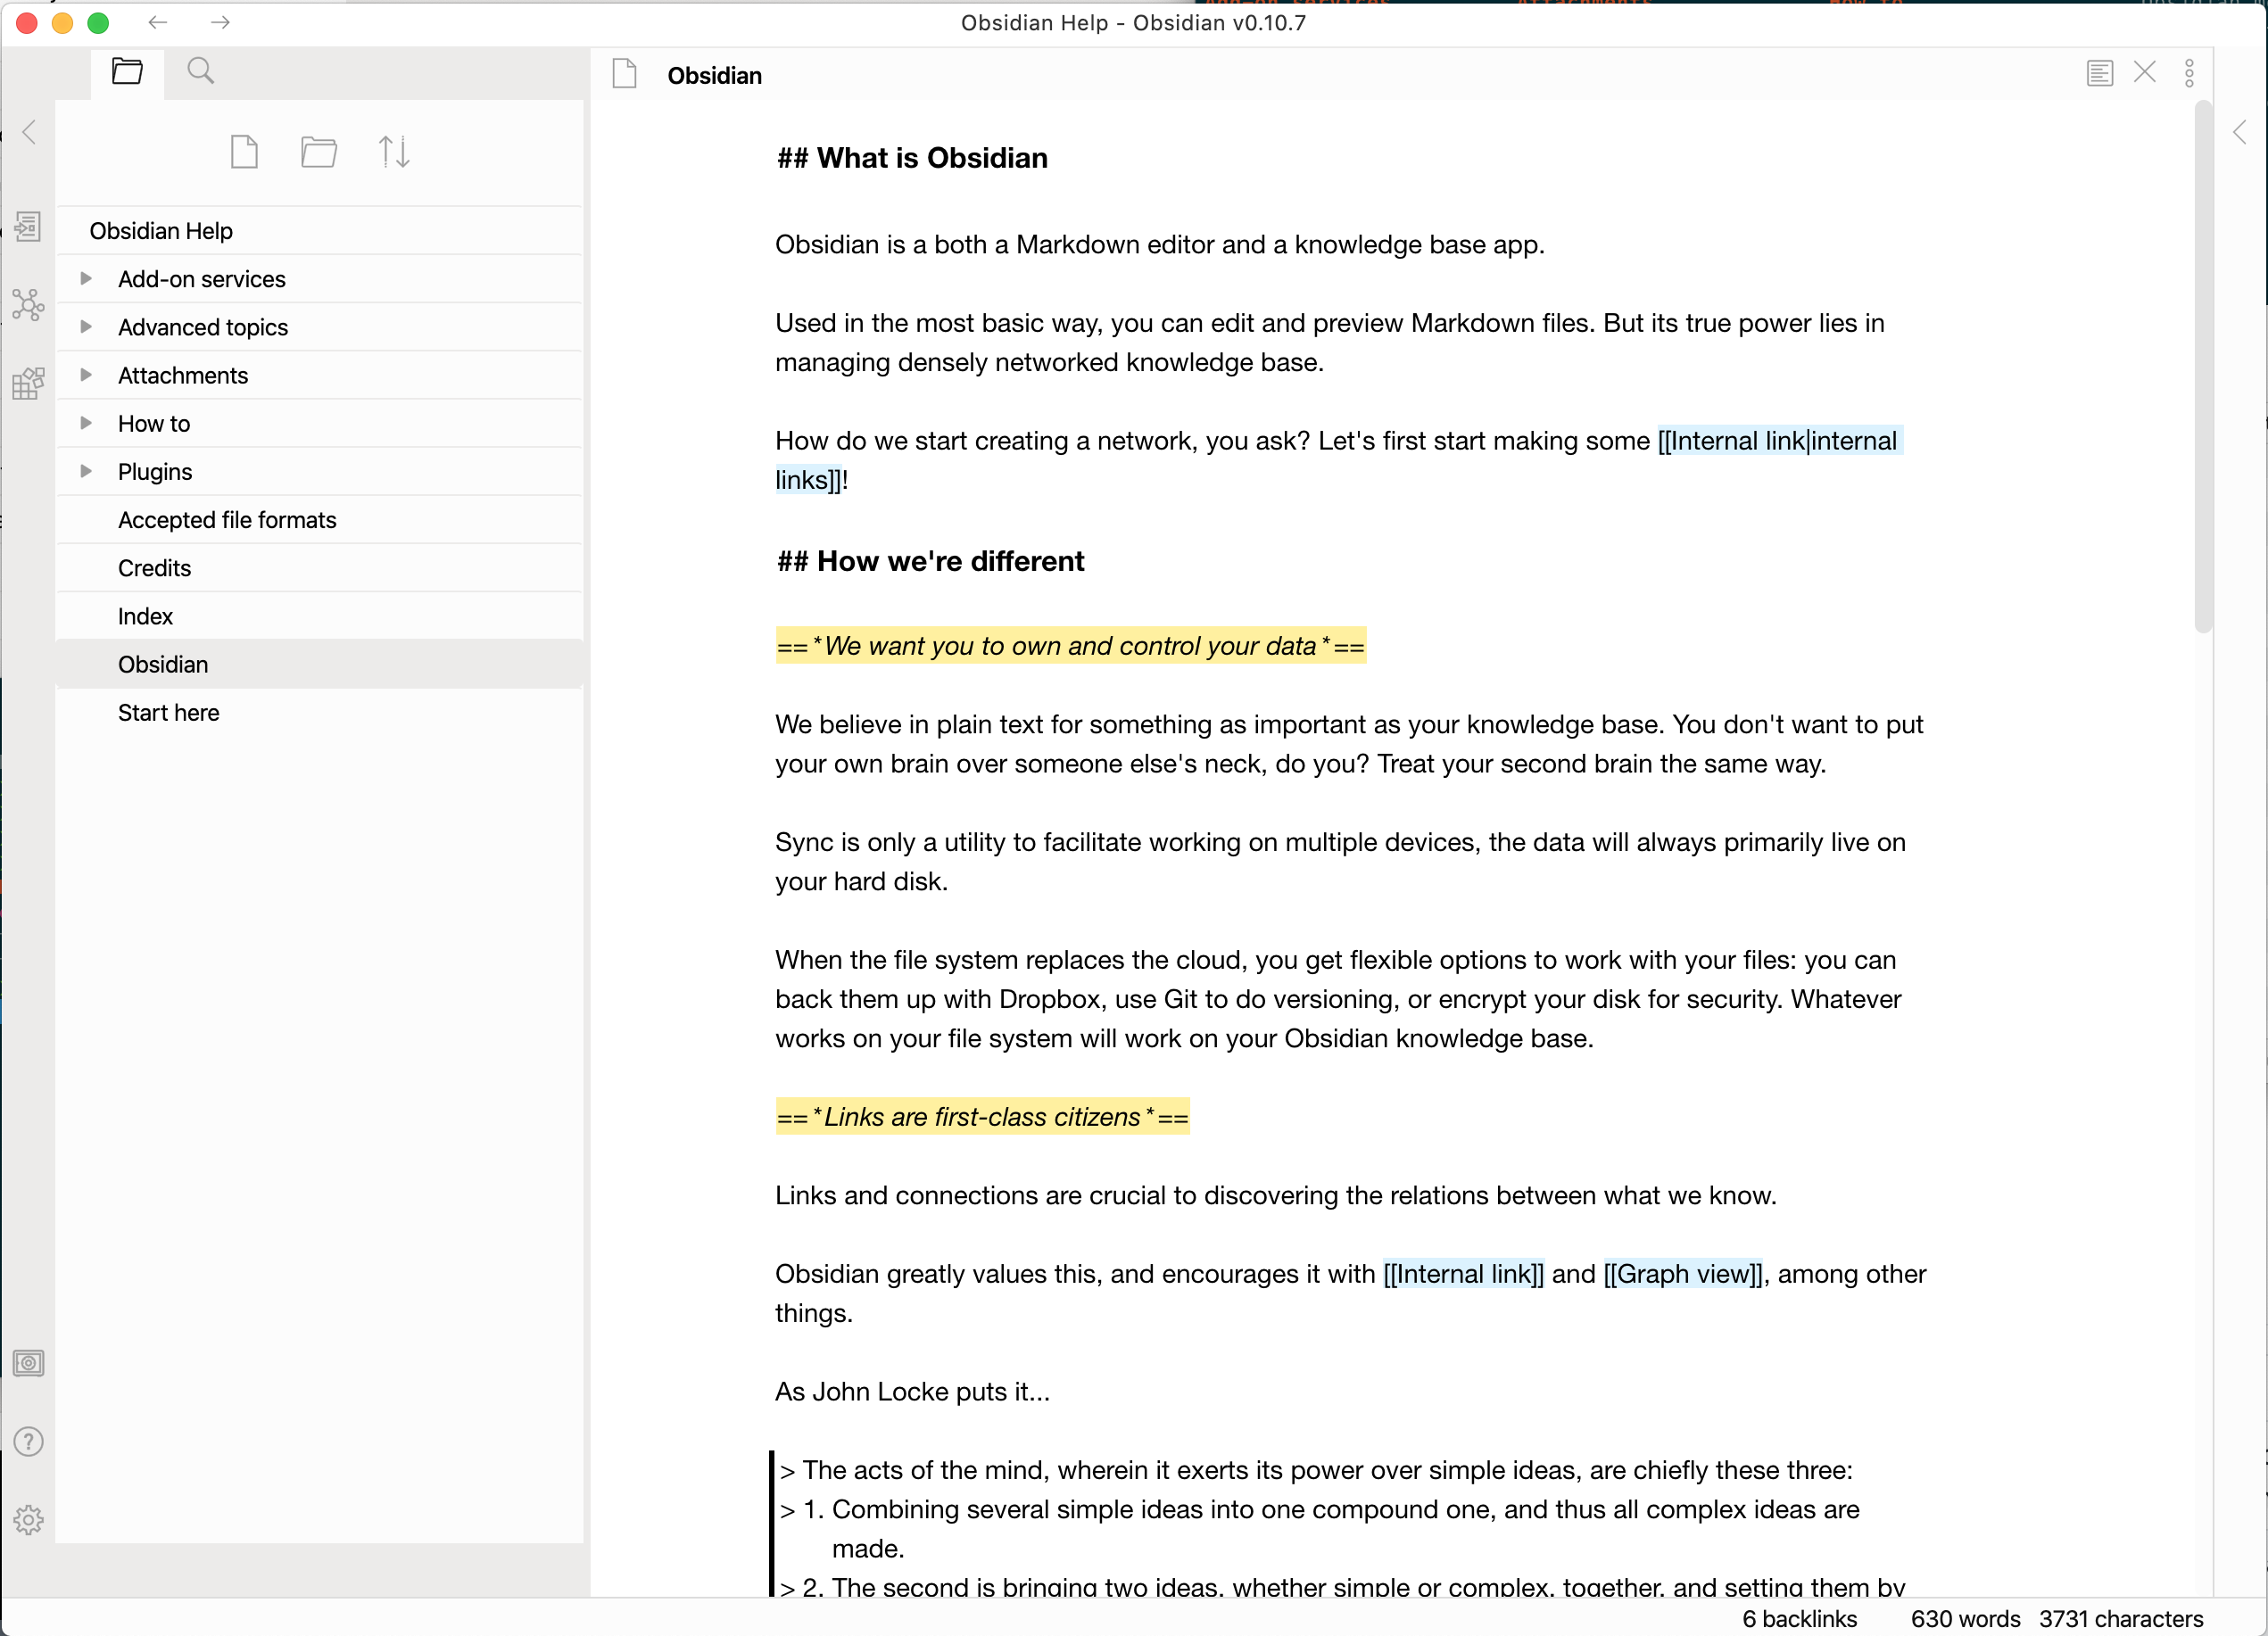The image size is (2268, 1636).
Task: Change sort order icon
Action: click(x=394, y=152)
